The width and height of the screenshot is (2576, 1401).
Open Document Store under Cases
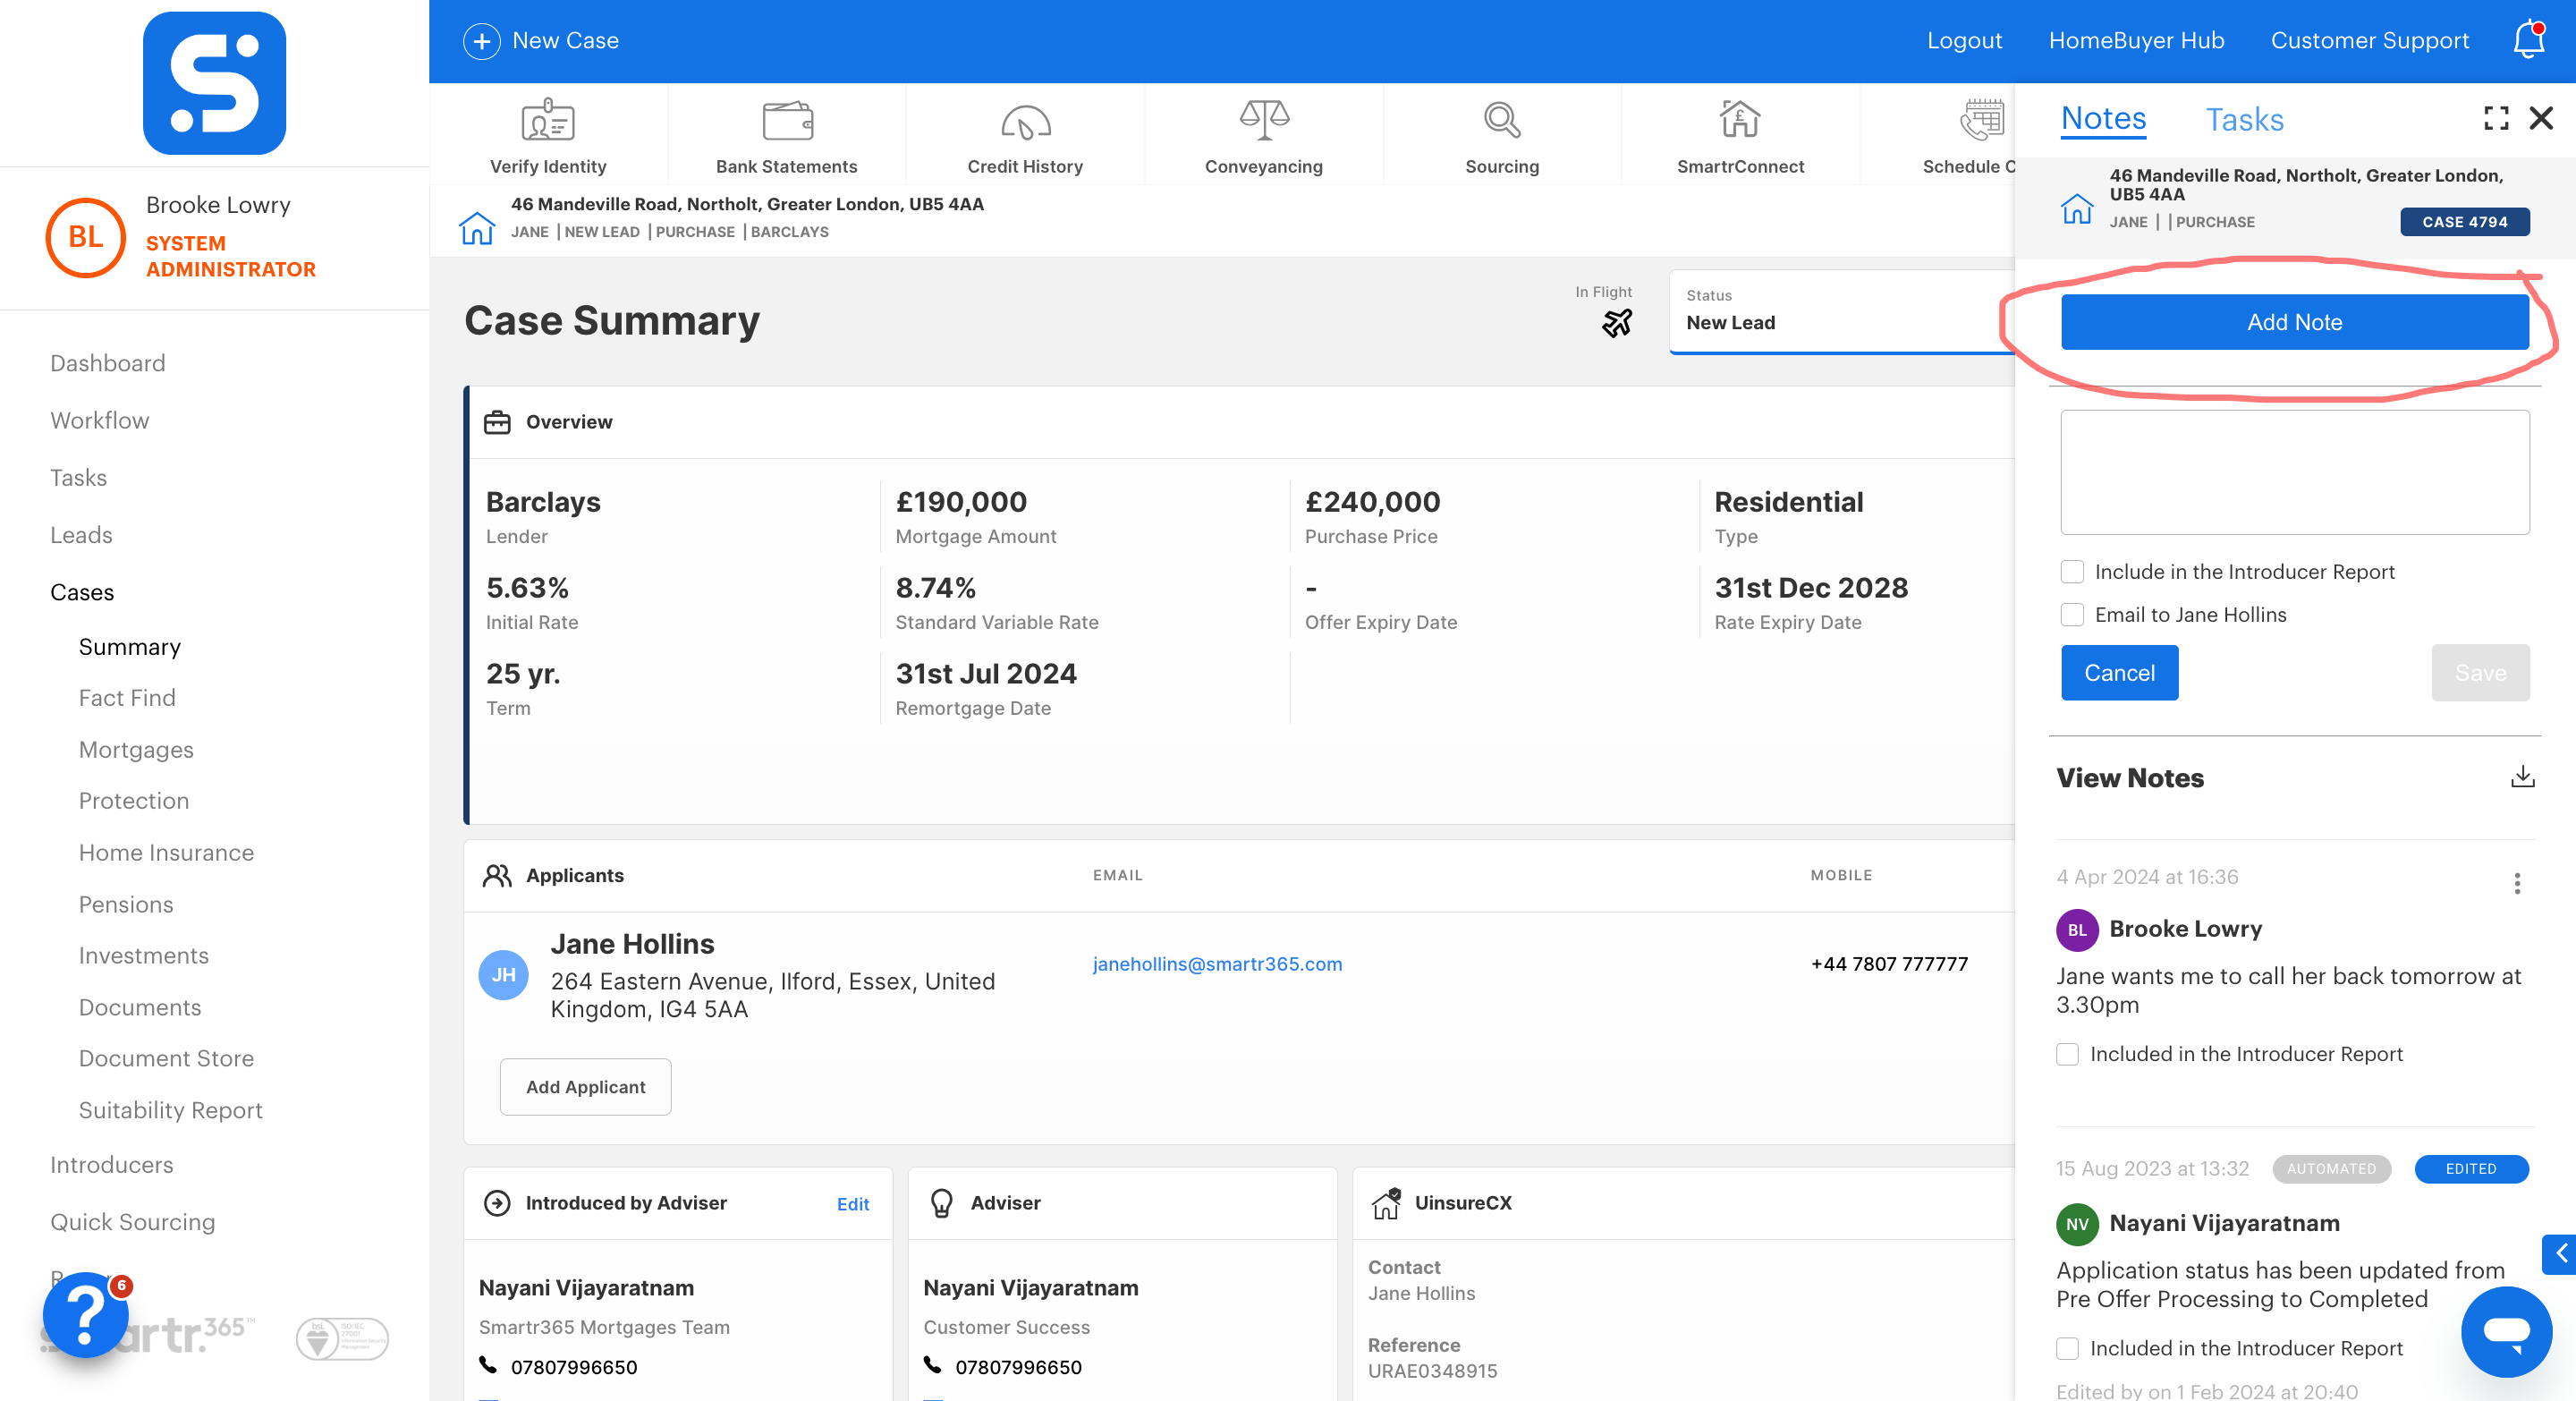[x=167, y=1059]
